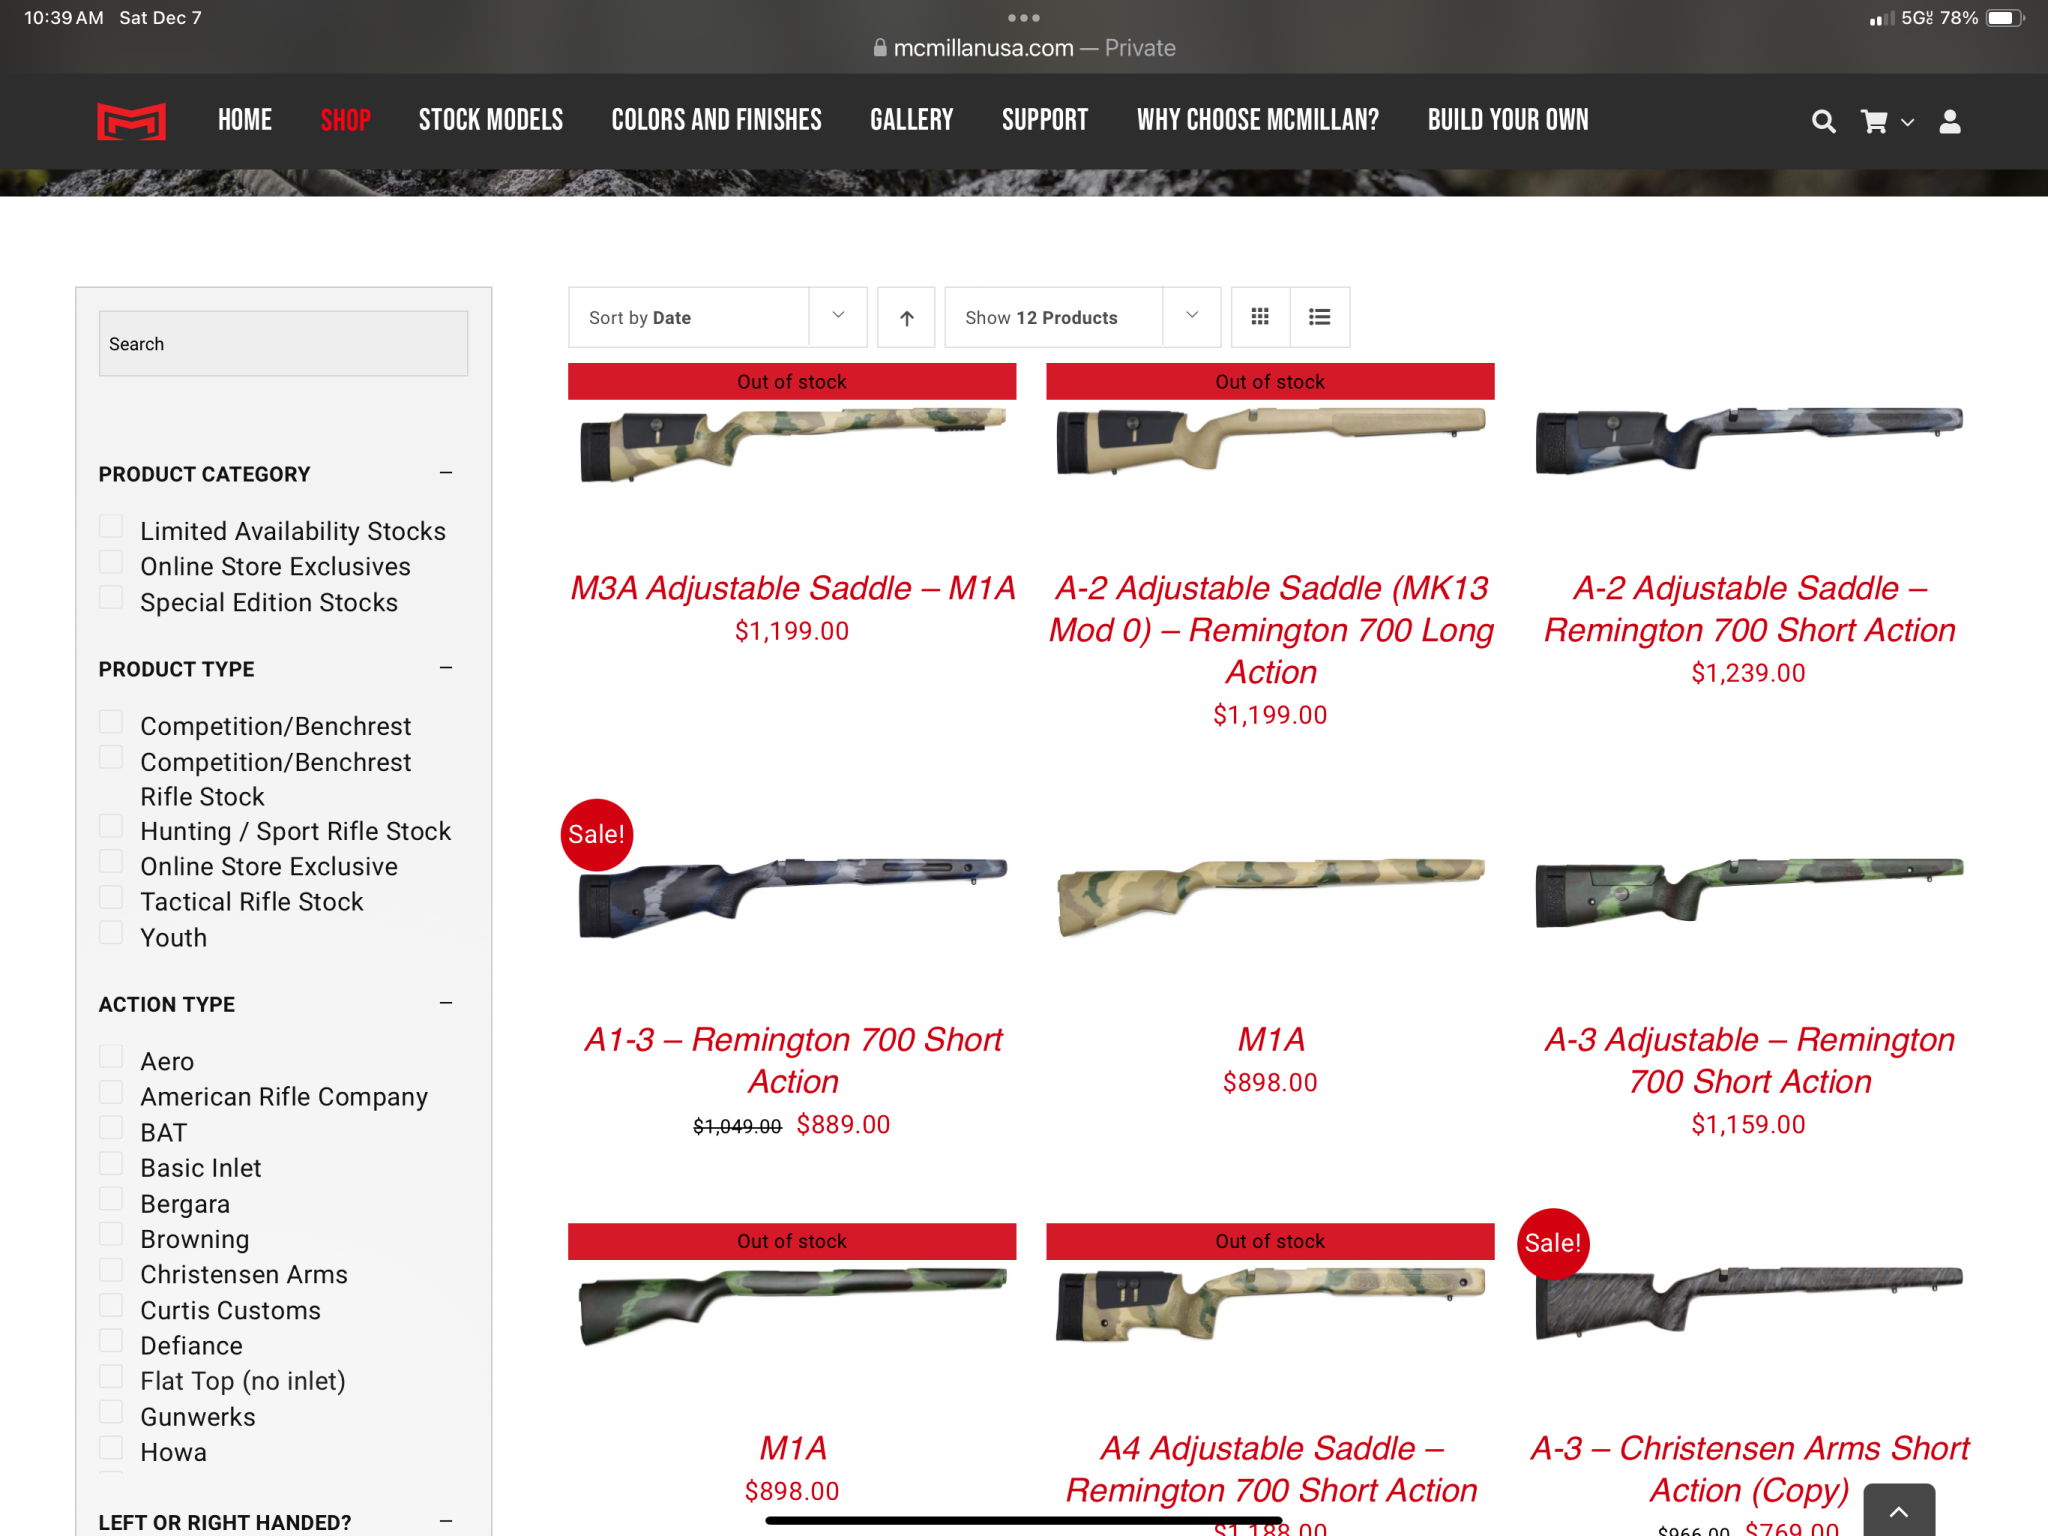Open the Shop menu item
The image size is (2048, 1536).
click(x=345, y=121)
